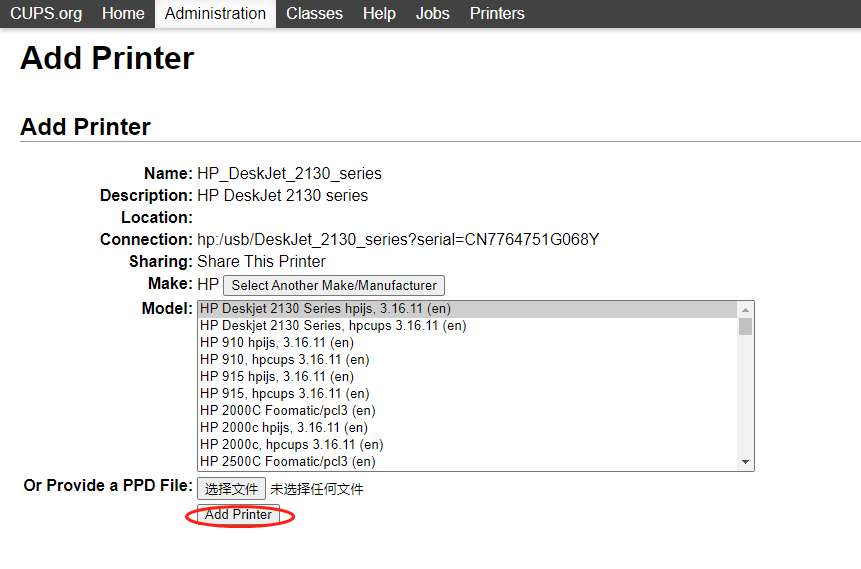
Task: Click model list scroll down arrow
Action: tap(745, 462)
